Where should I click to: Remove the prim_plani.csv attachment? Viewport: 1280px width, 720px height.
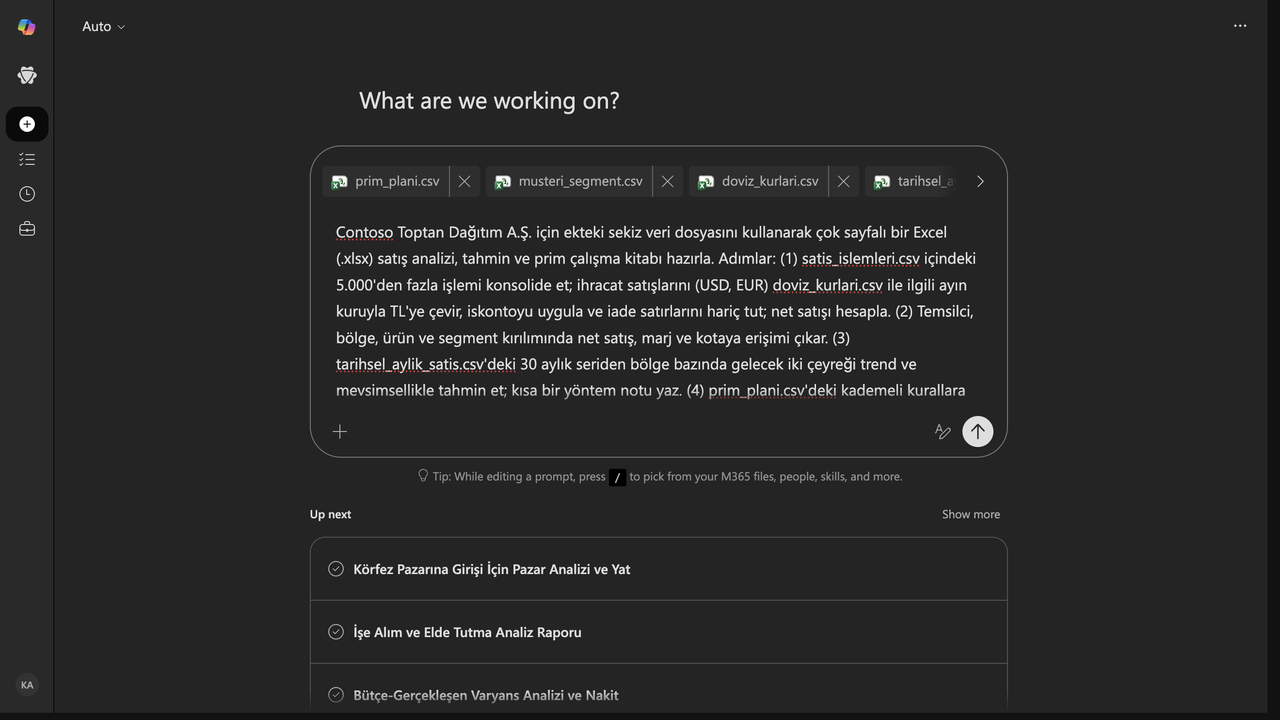coord(464,181)
